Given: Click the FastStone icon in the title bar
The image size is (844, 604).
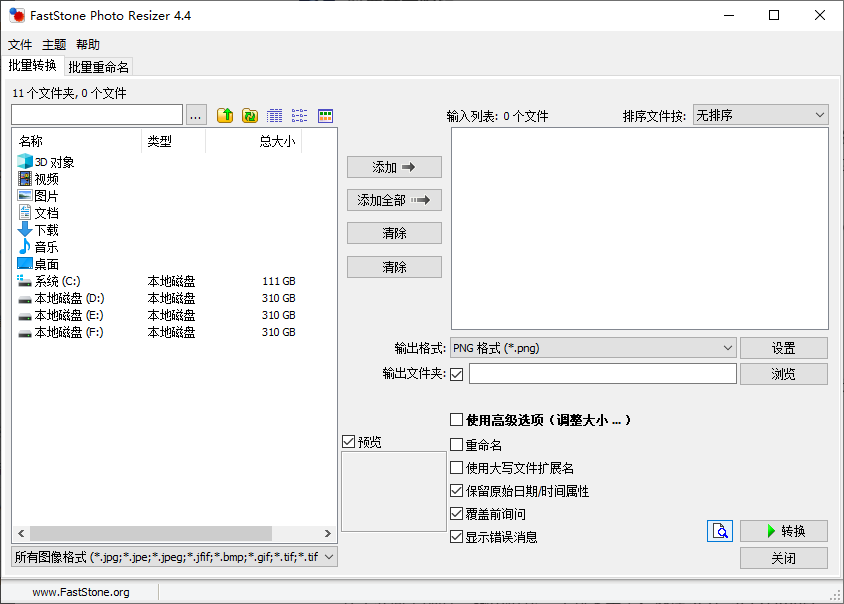Looking at the screenshot, I should [x=14, y=15].
